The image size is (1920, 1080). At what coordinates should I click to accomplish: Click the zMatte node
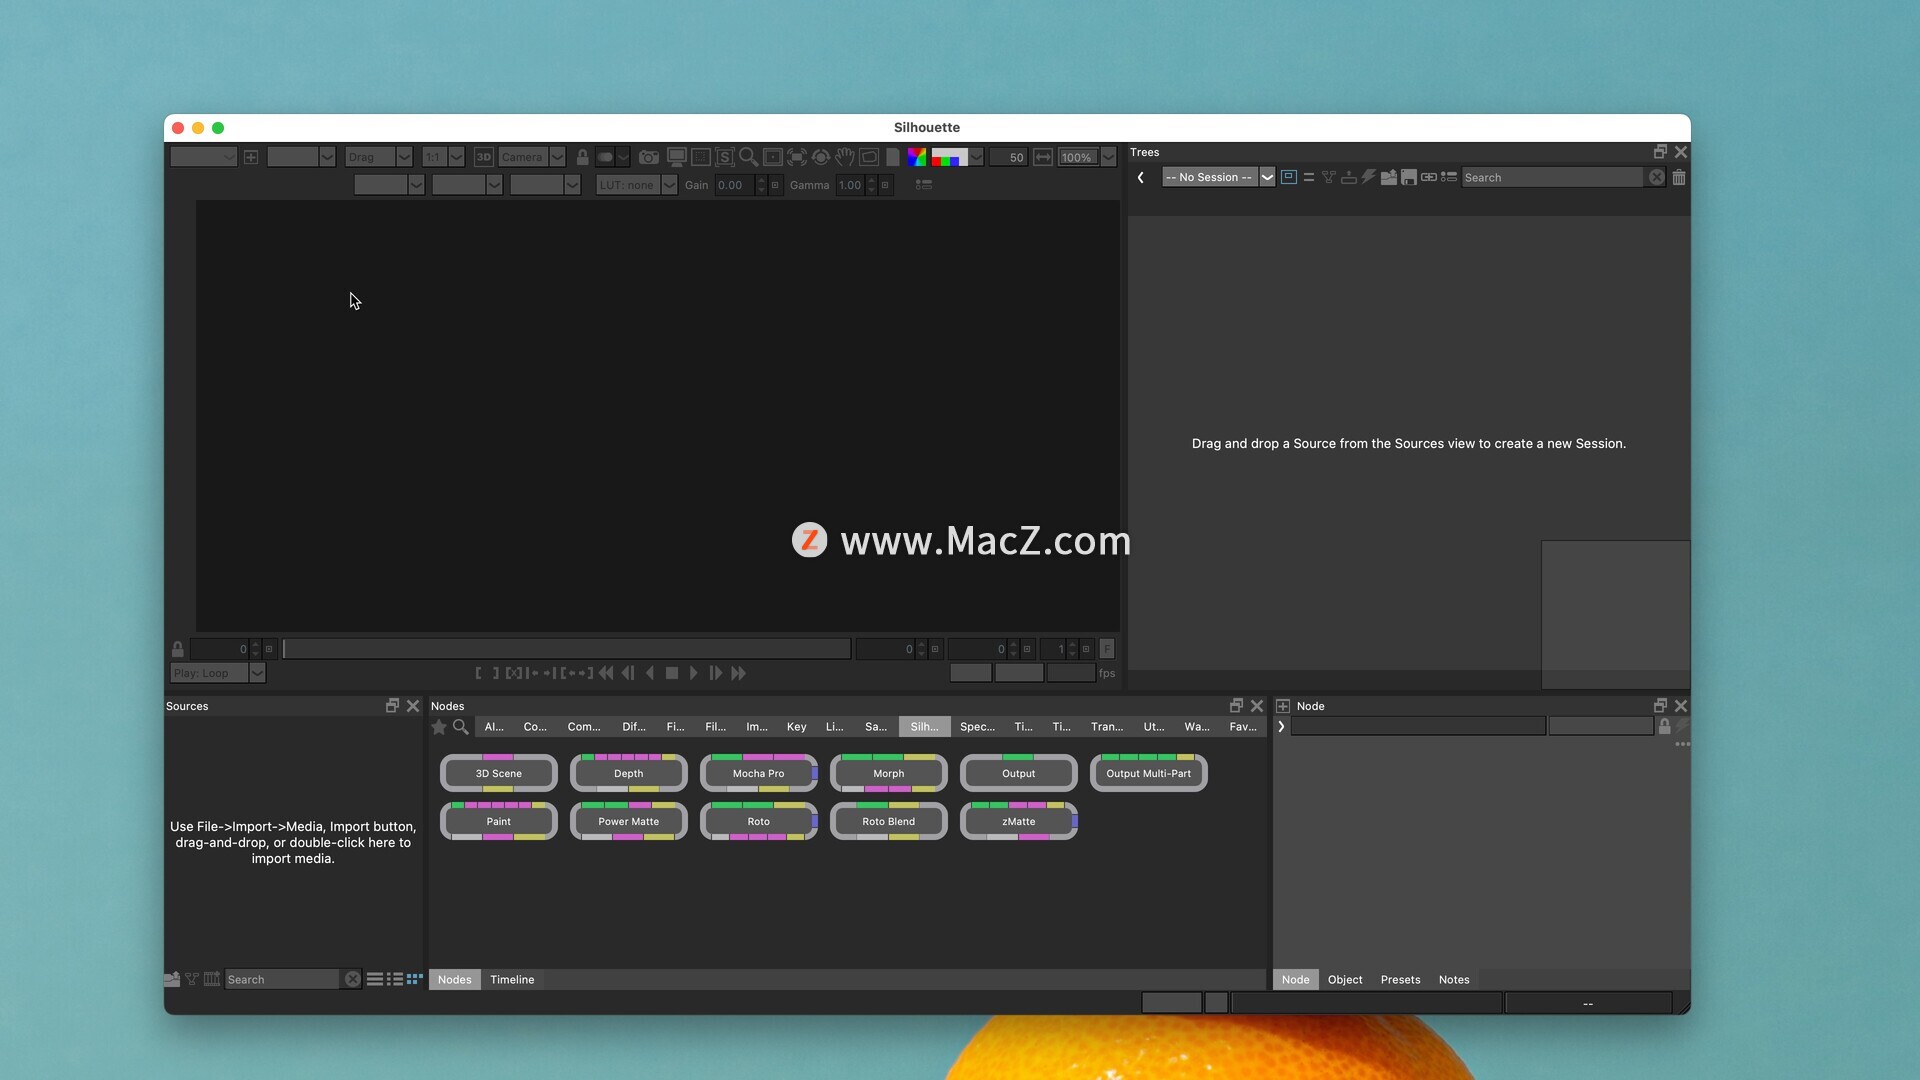(1018, 821)
